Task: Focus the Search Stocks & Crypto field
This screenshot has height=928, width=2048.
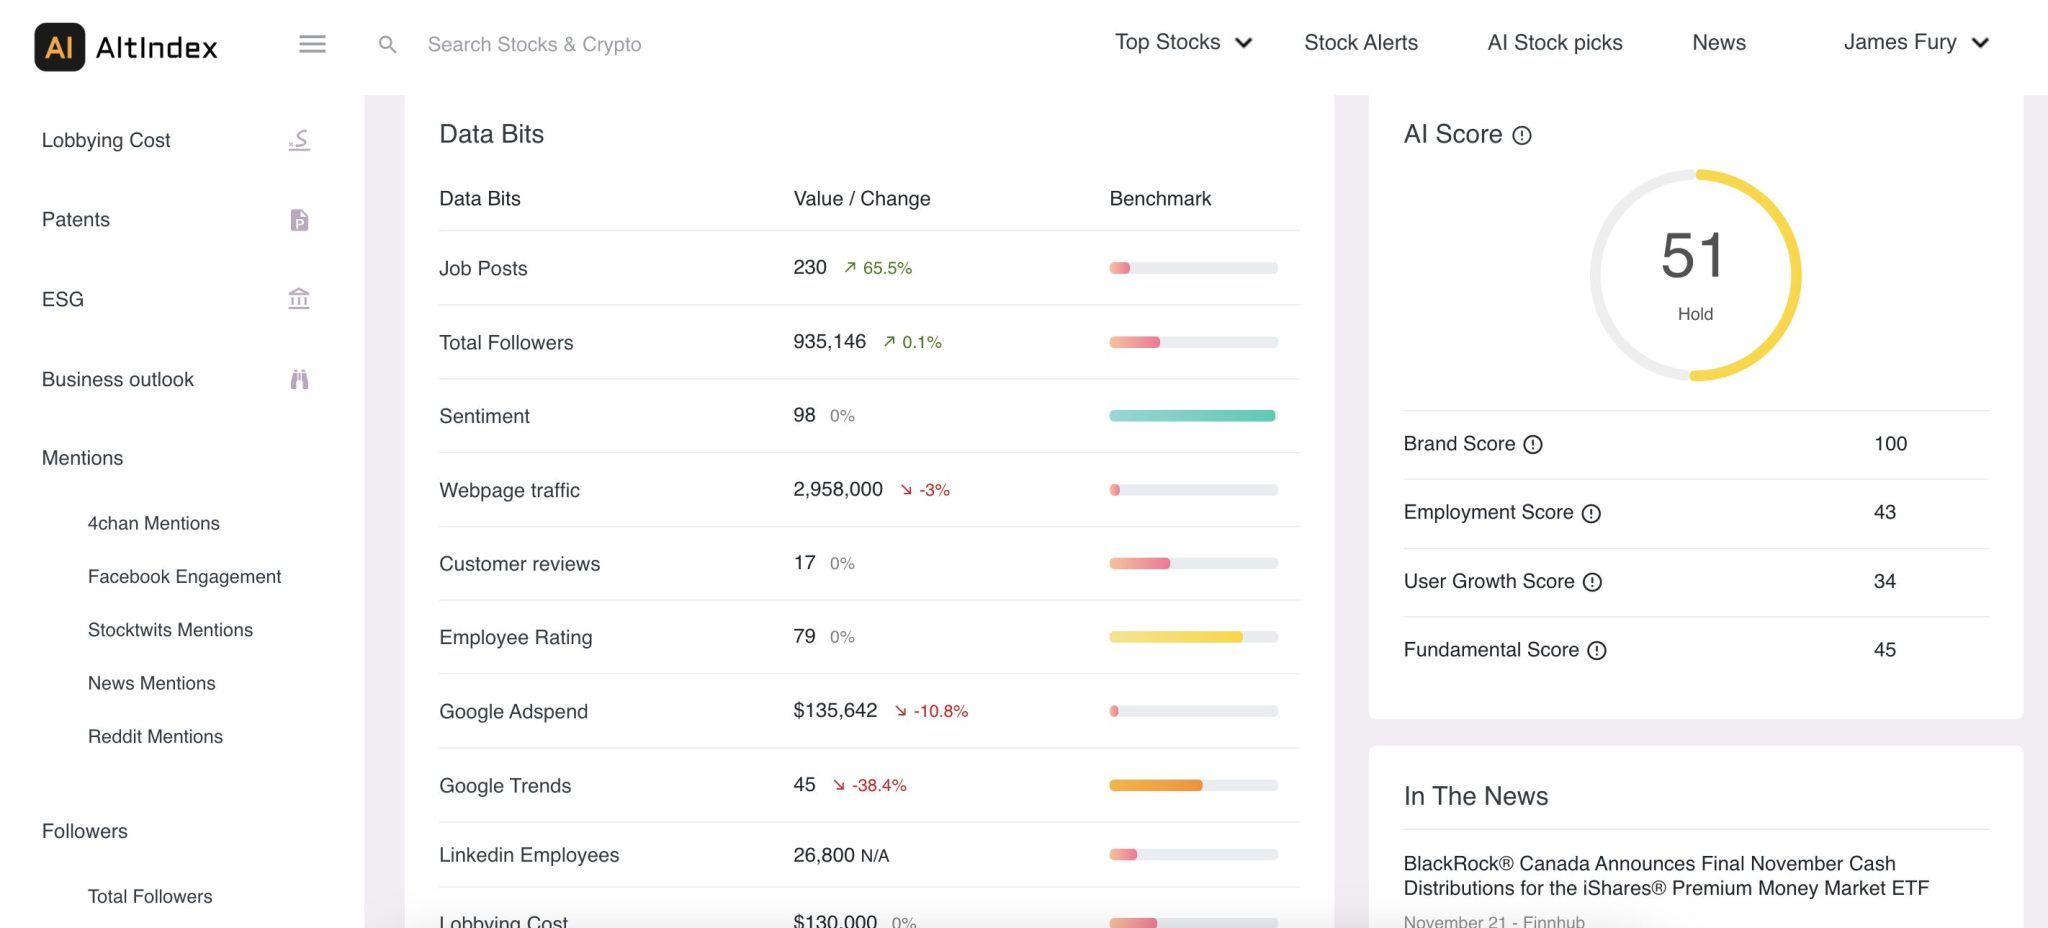Action: (534, 44)
